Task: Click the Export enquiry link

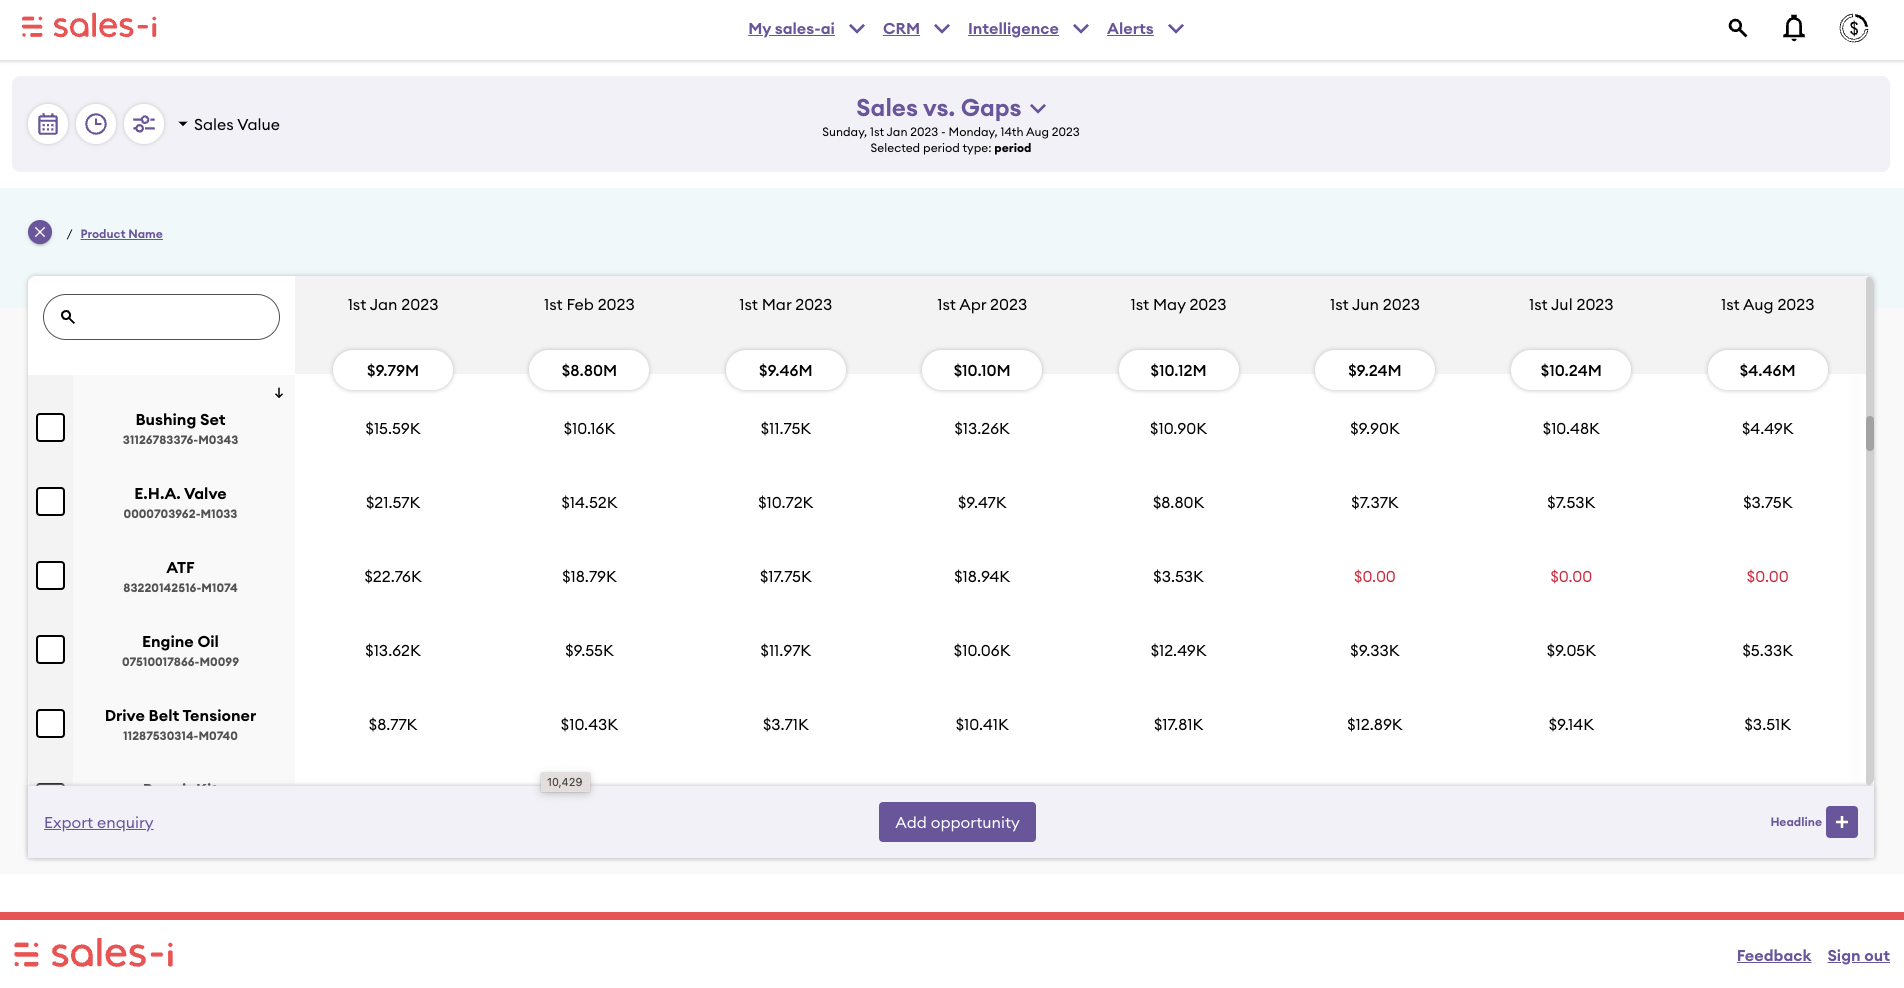Action: point(99,823)
